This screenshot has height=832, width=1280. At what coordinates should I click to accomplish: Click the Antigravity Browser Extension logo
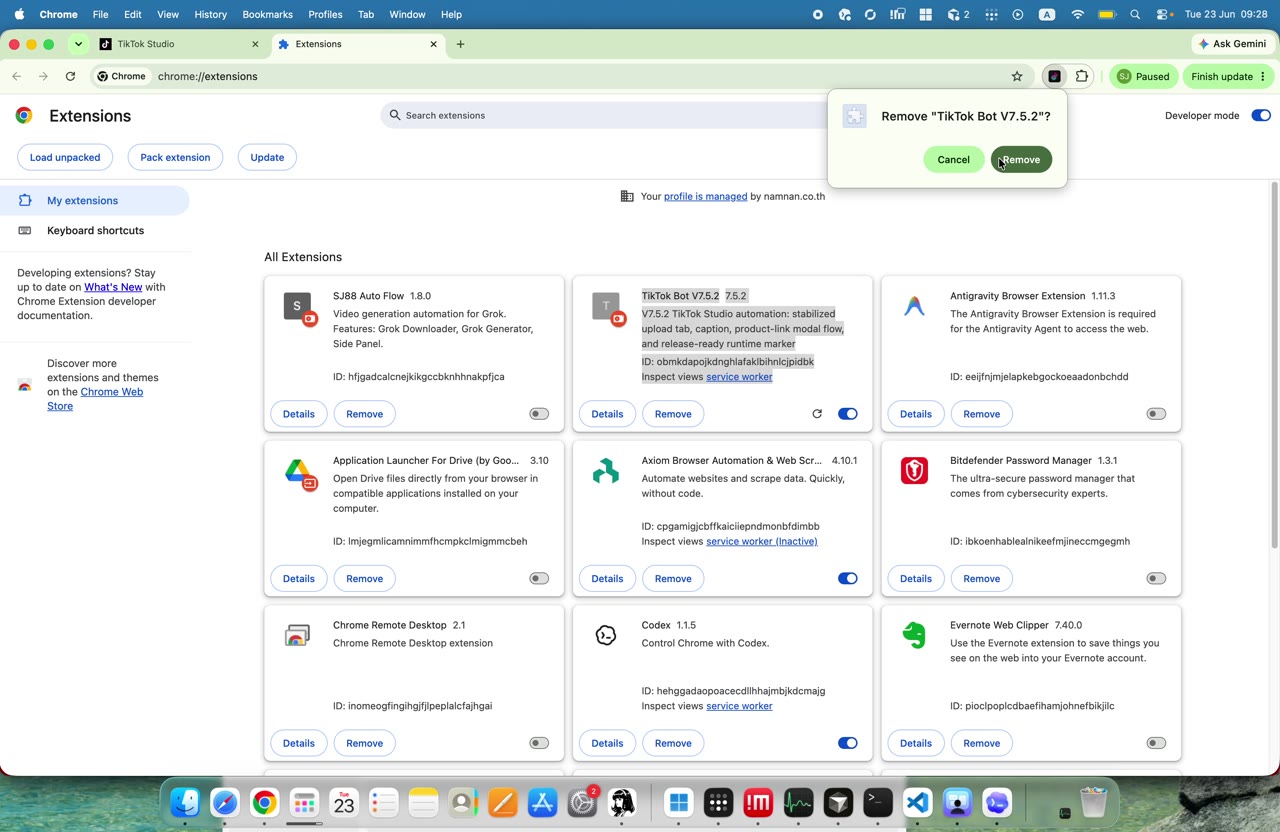point(914,306)
